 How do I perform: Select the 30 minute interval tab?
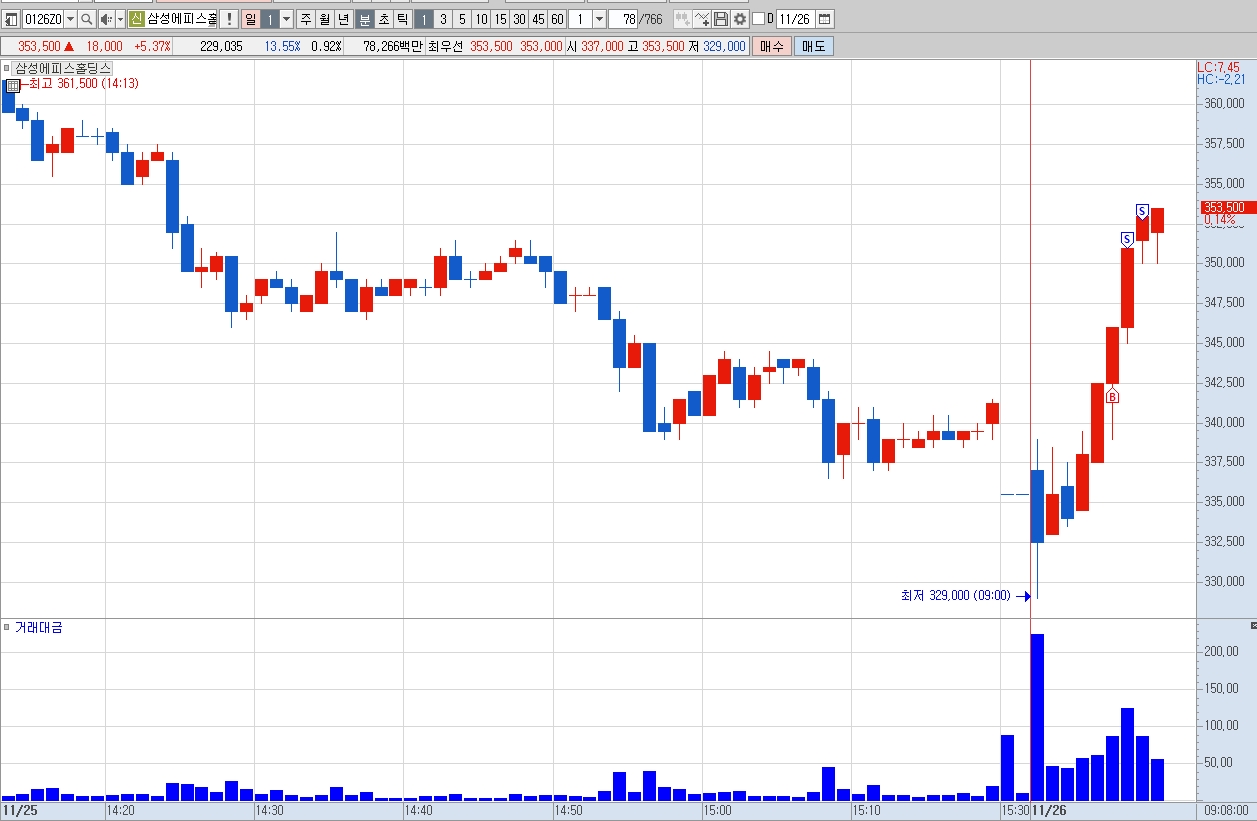(x=519, y=19)
